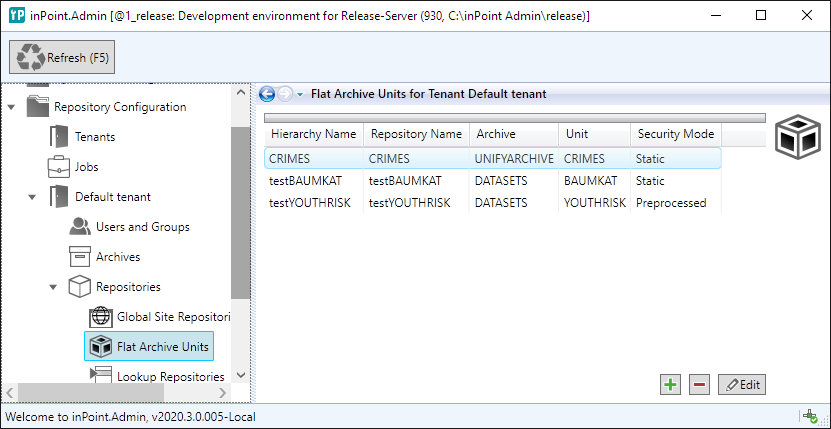The width and height of the screenshot is (831, 429).
Task: Click the UNIFYARCHIVE archive cell
Action: 514,159
